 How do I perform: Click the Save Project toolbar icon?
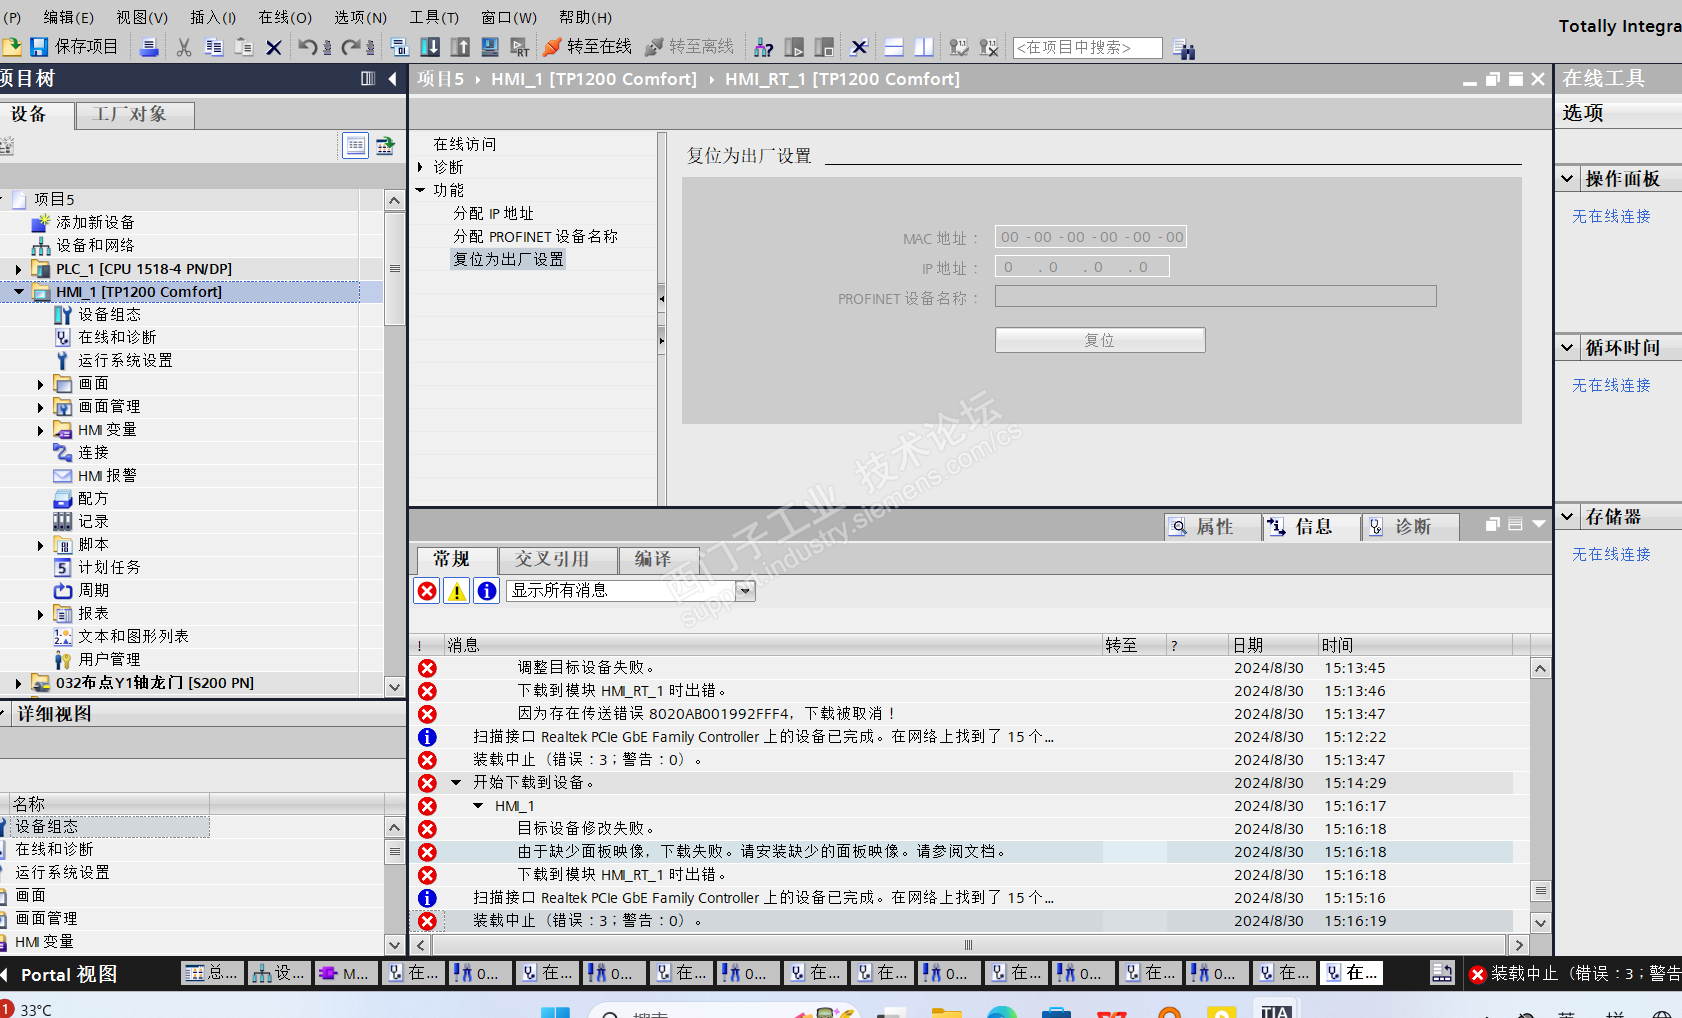[39, 47]
